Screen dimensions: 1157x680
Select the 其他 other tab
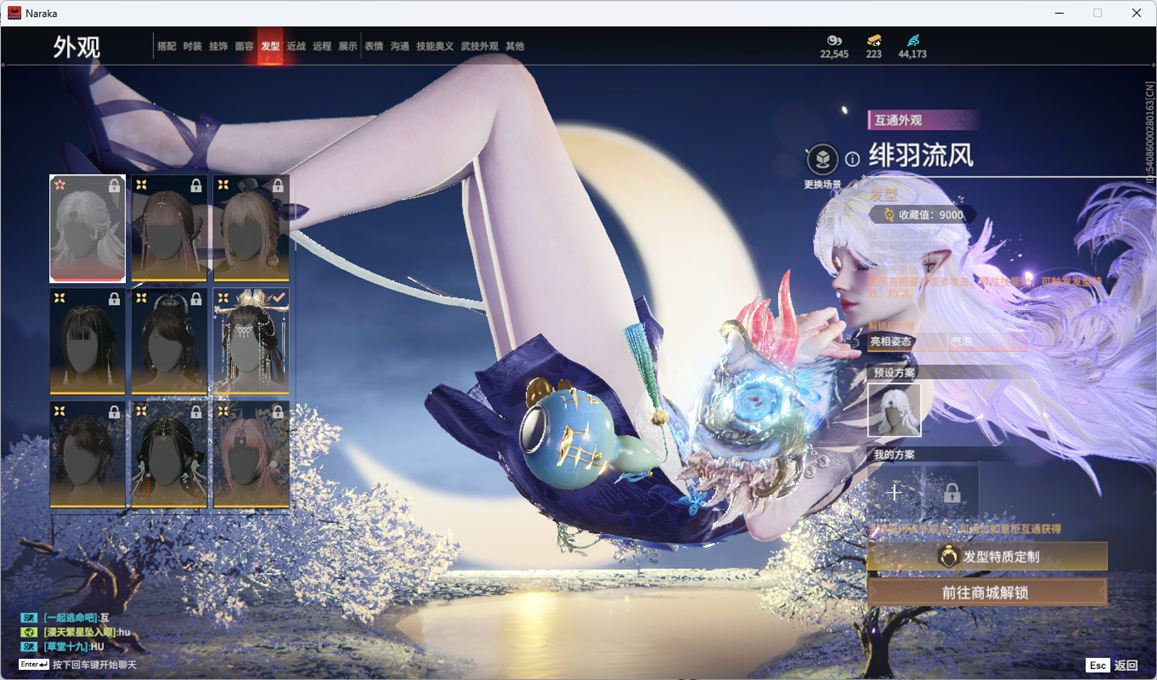pyautogui.click(x=514, y=46)
